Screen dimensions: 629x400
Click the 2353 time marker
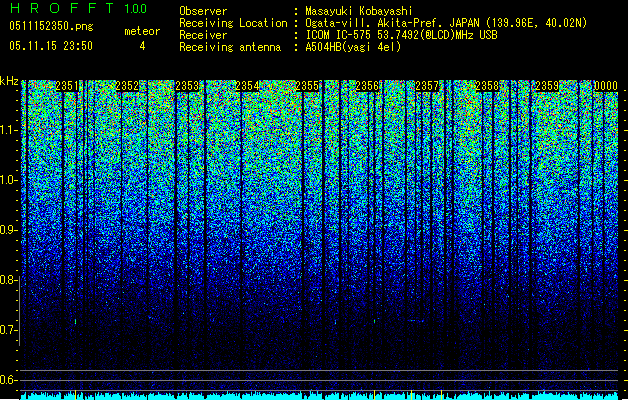point(187,86)
